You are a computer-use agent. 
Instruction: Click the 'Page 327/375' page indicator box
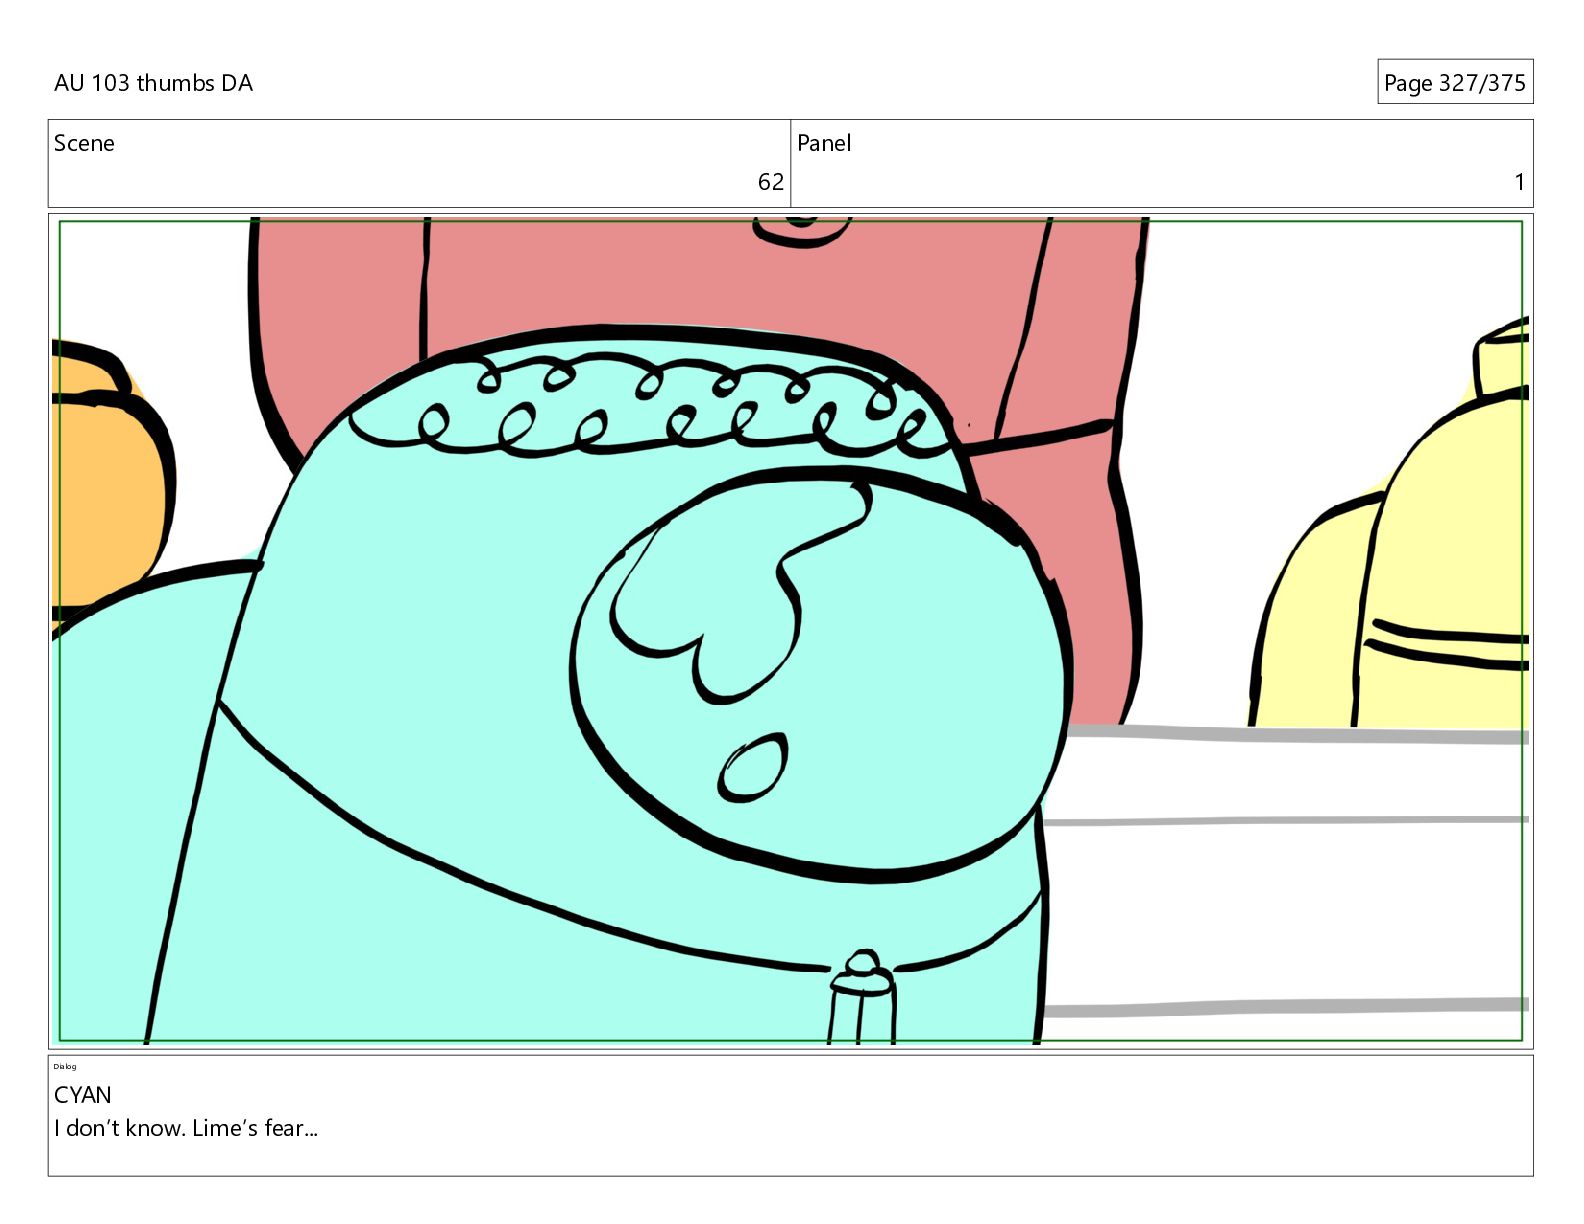point(1455,82)
